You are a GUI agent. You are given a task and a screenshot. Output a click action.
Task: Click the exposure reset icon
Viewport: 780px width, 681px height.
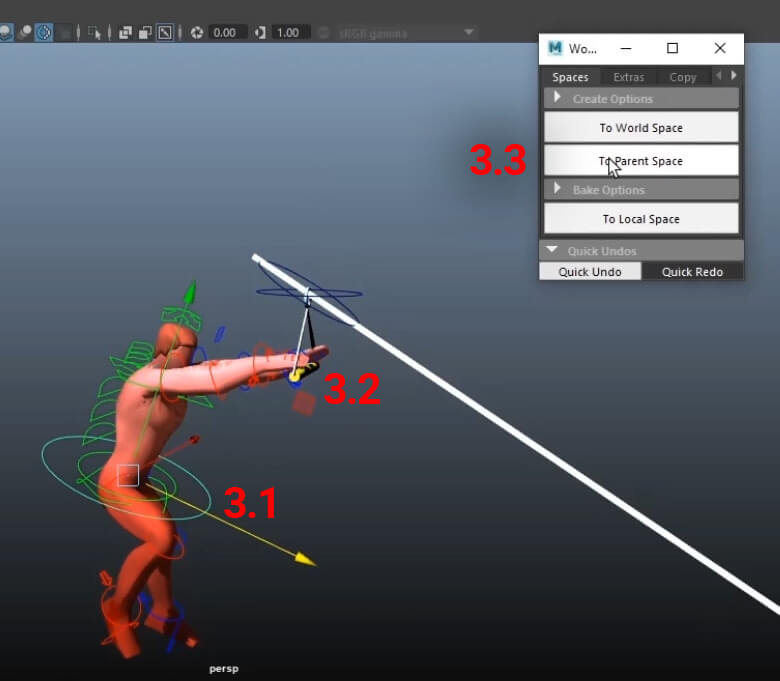coord(197,32)
